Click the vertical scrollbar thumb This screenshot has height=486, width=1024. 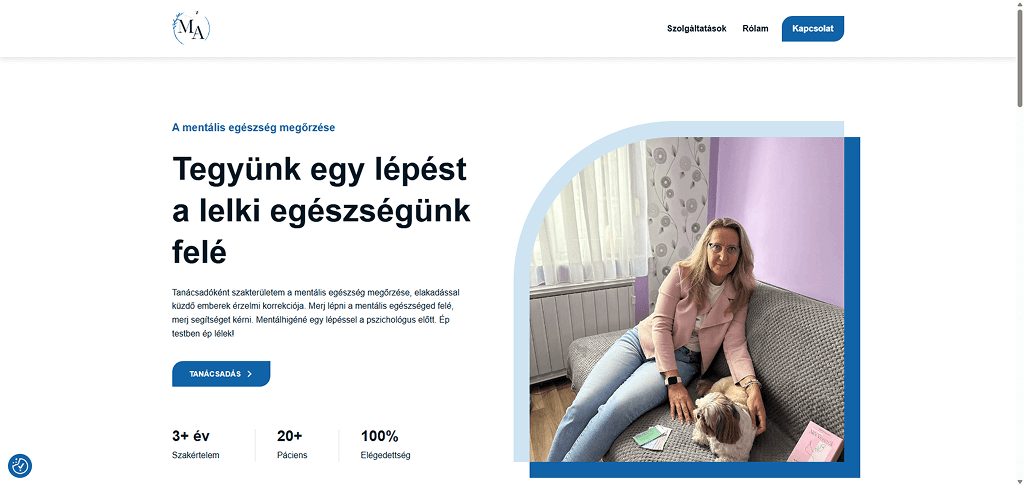[1019, 57]
